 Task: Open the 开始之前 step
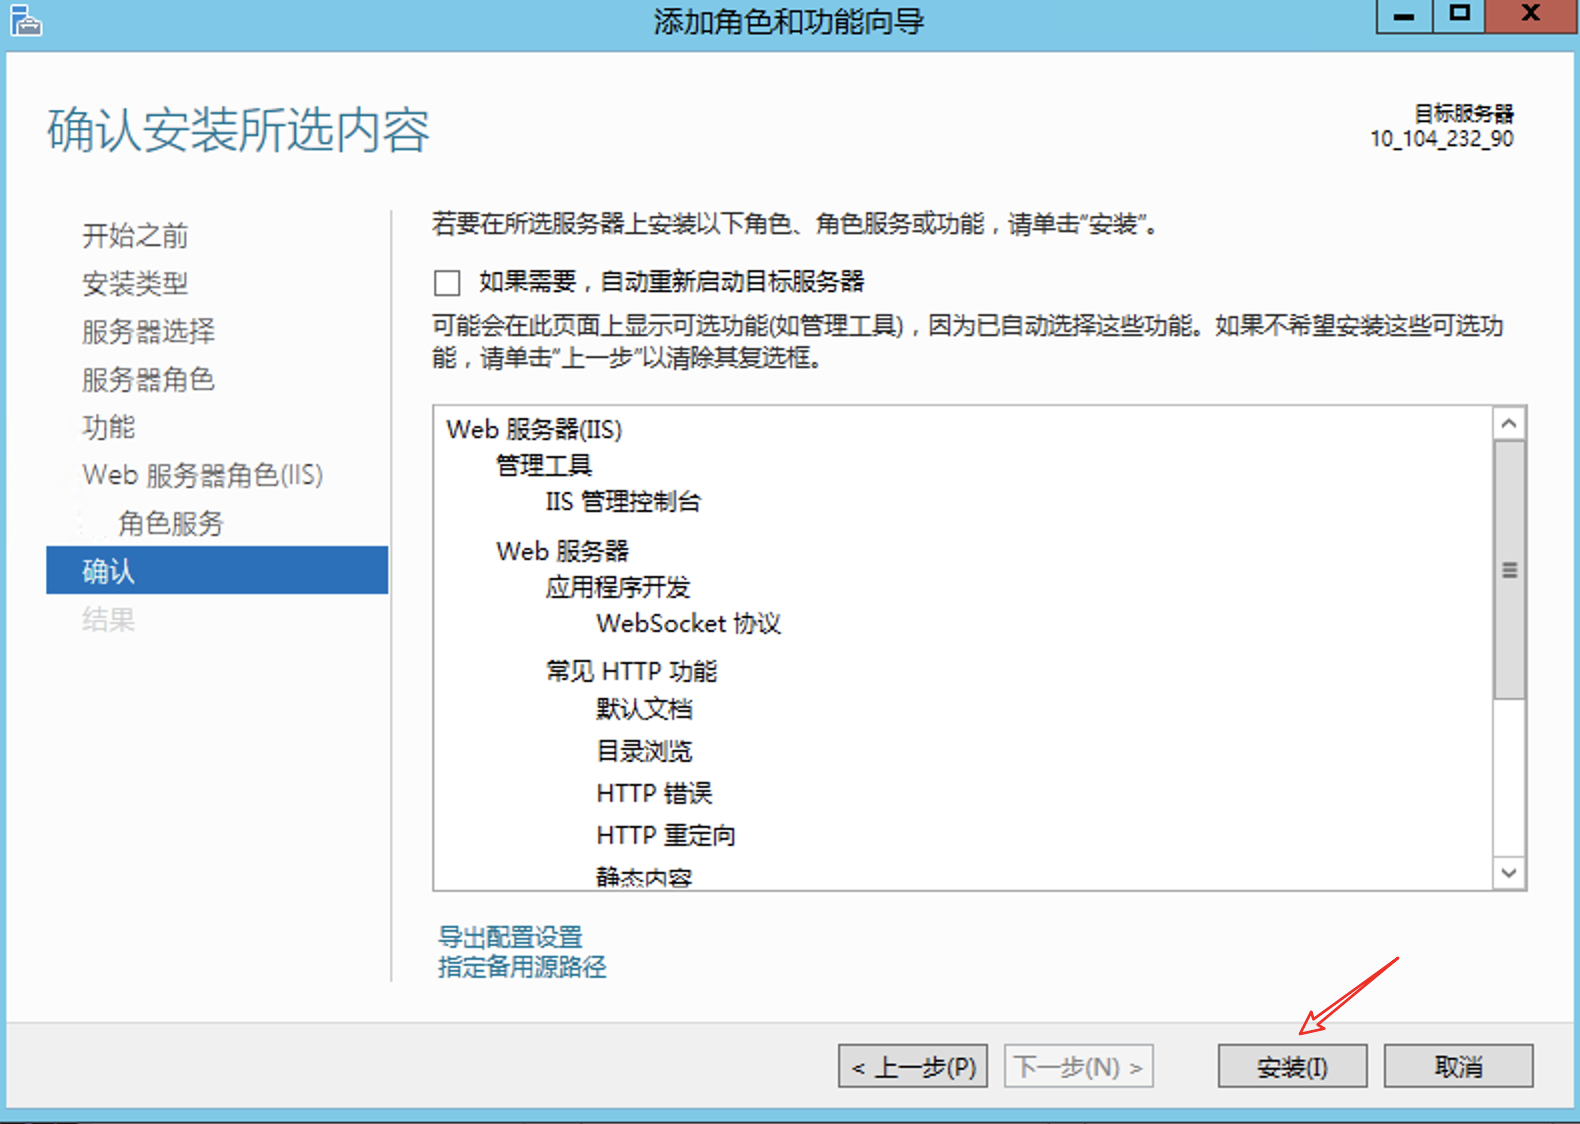point(135,236)
